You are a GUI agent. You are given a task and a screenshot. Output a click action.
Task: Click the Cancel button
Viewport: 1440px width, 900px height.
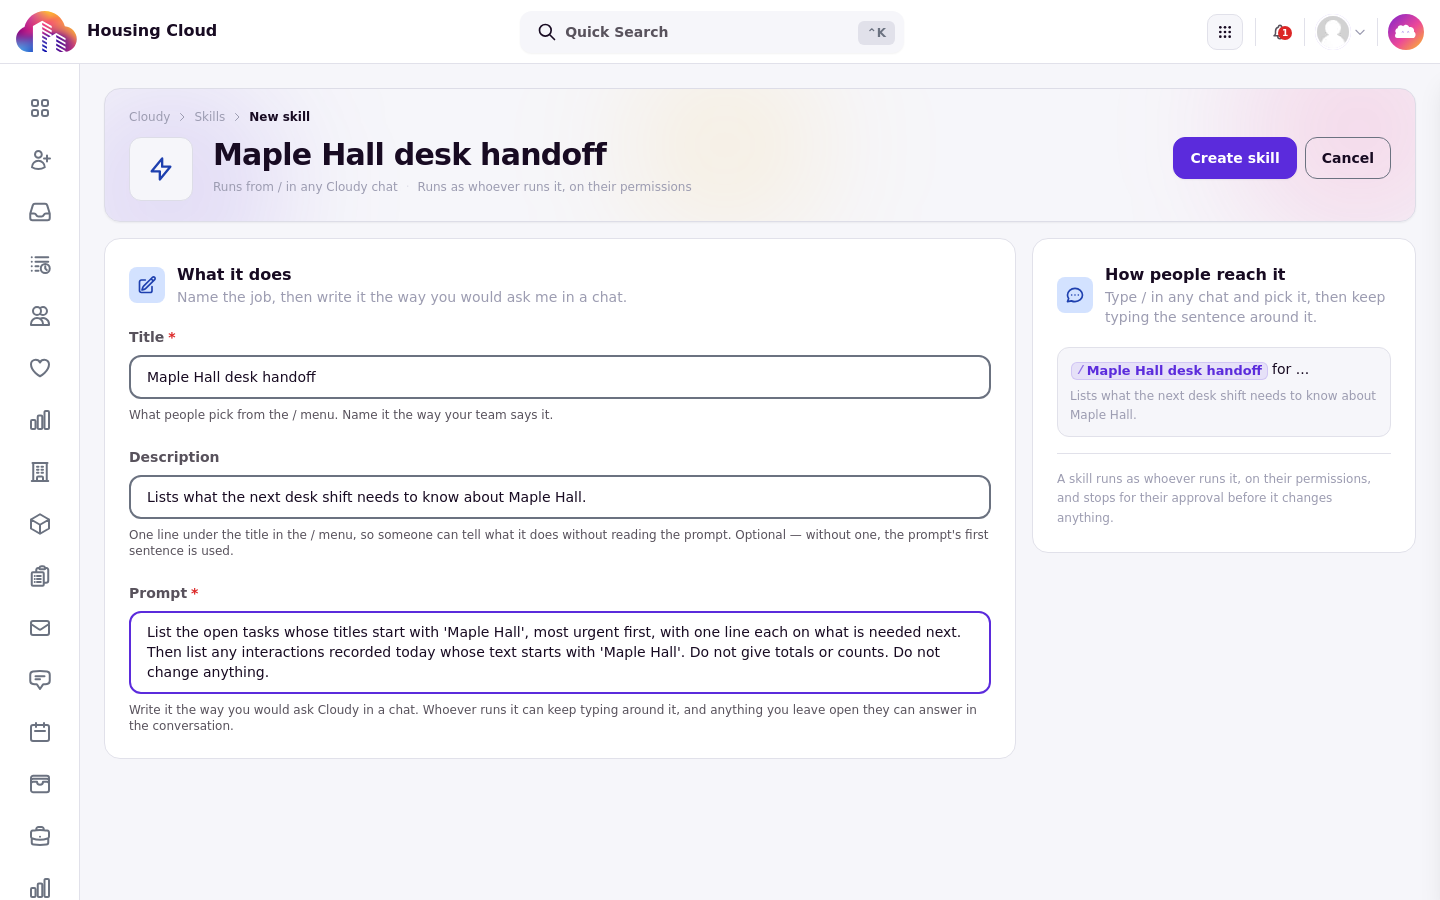(x=1348, y=158)
